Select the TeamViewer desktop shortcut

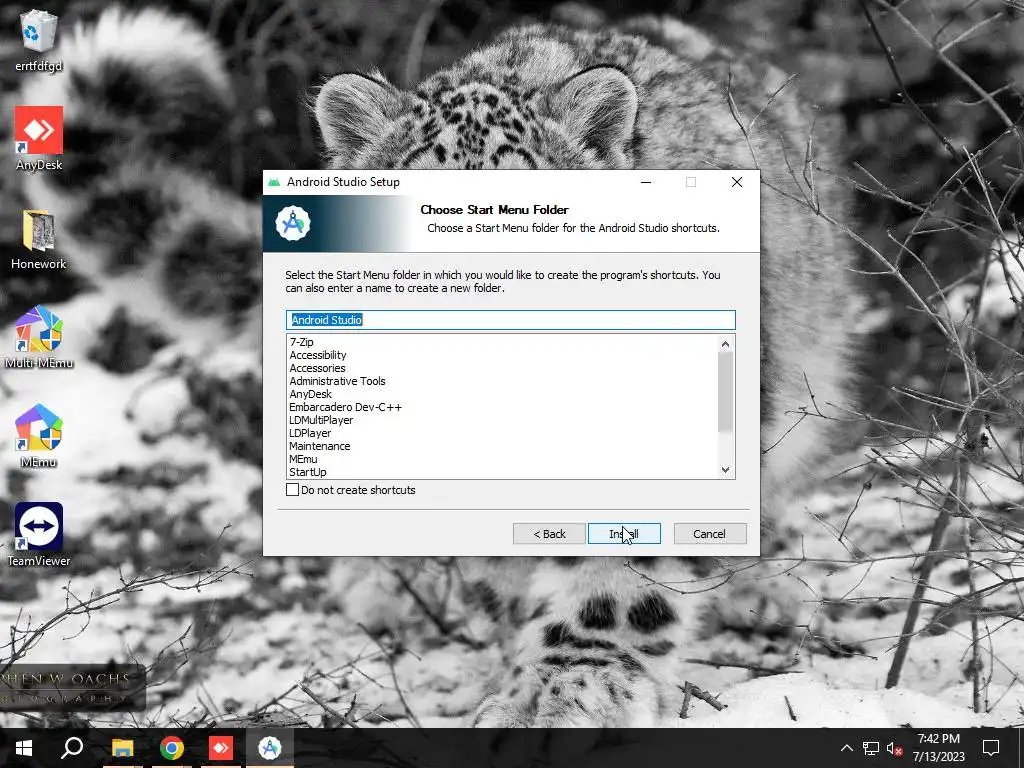coord(39,534)
